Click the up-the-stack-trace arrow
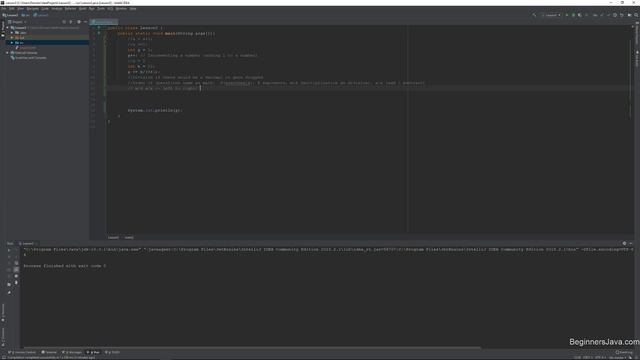This screenshot has width=640, height=360. (x=16, y=250)
